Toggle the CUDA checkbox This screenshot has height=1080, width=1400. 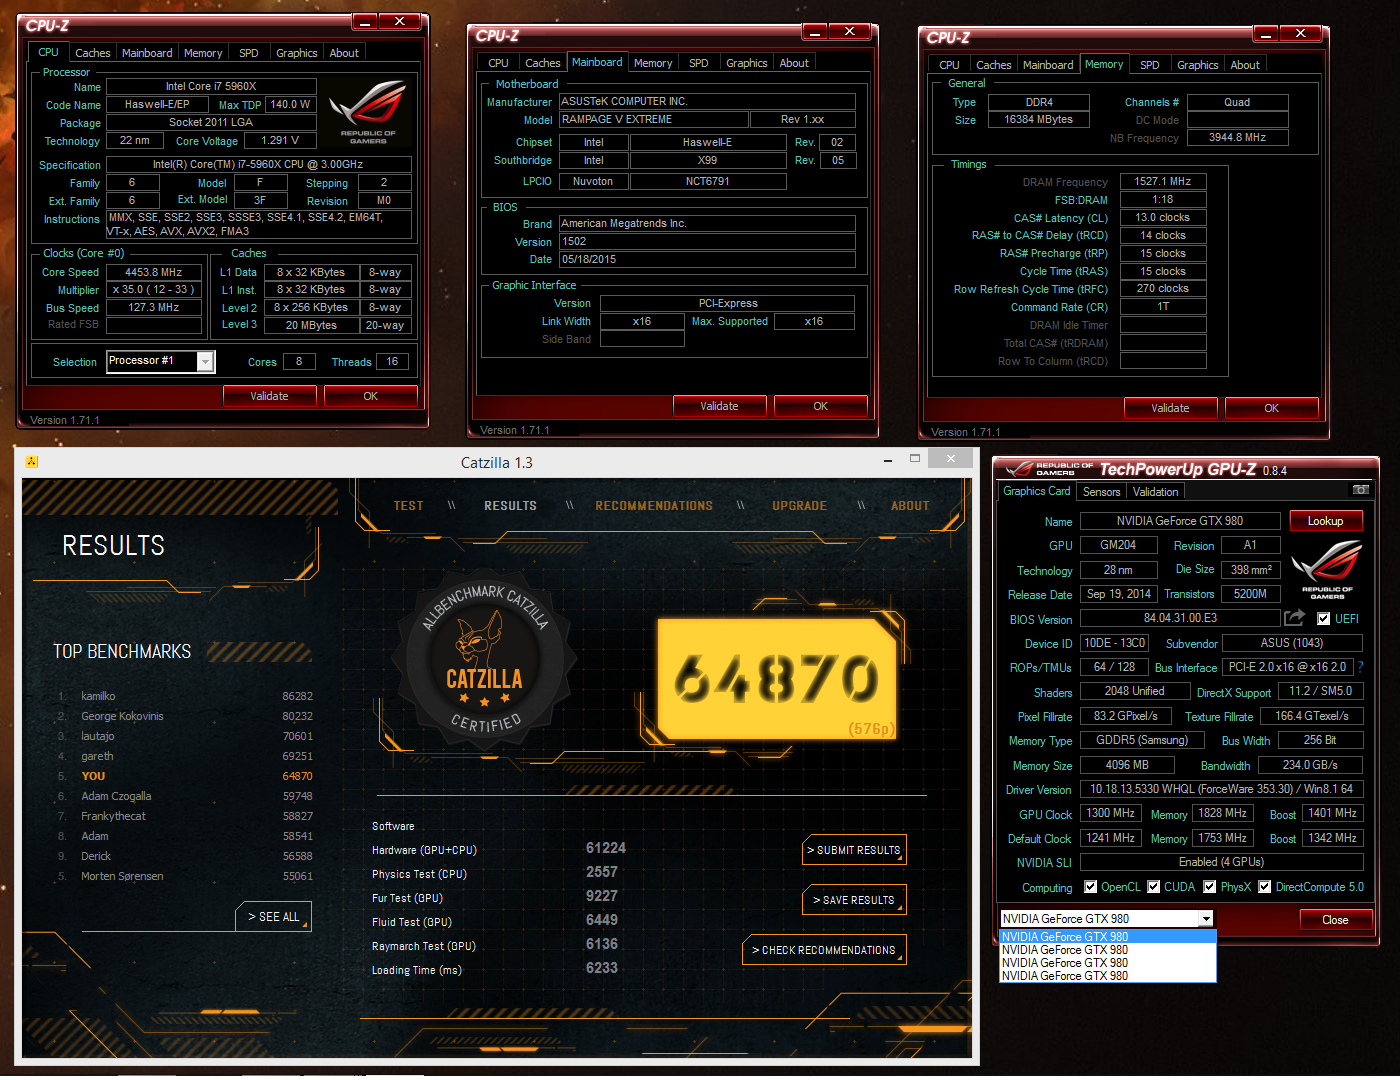pos(1154,887)
